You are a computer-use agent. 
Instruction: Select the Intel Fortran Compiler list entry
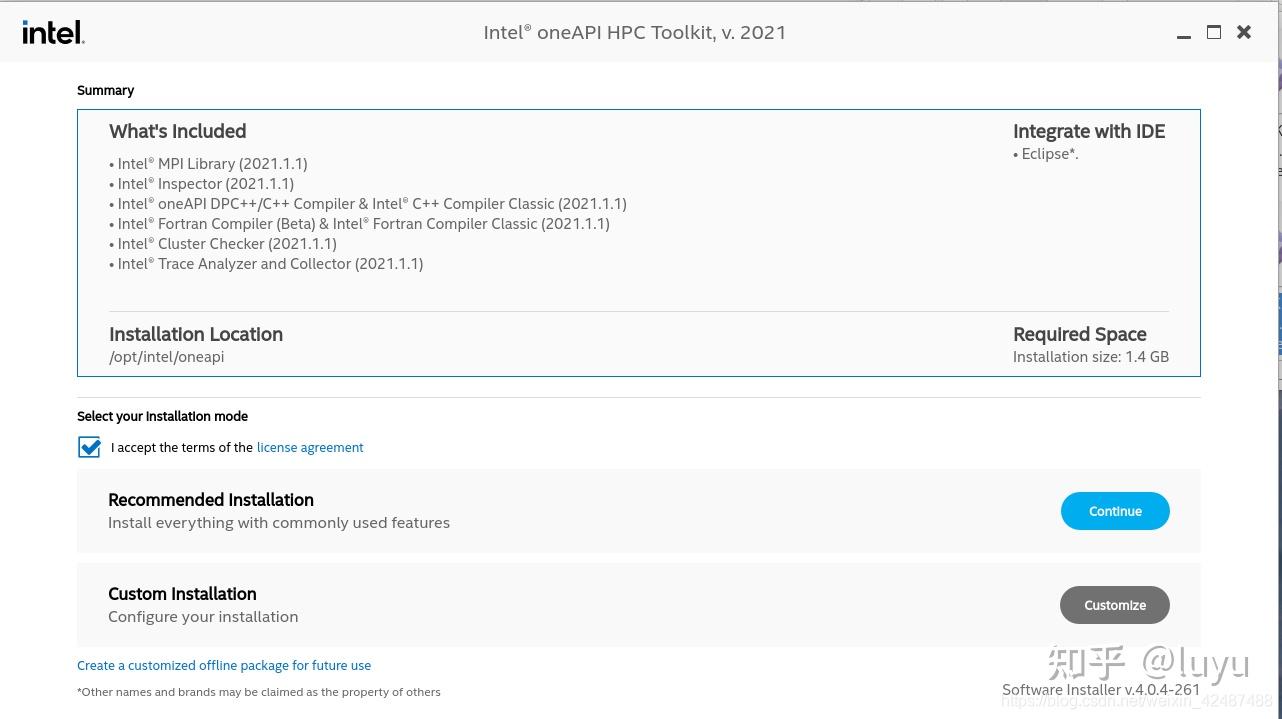[362, 223]
